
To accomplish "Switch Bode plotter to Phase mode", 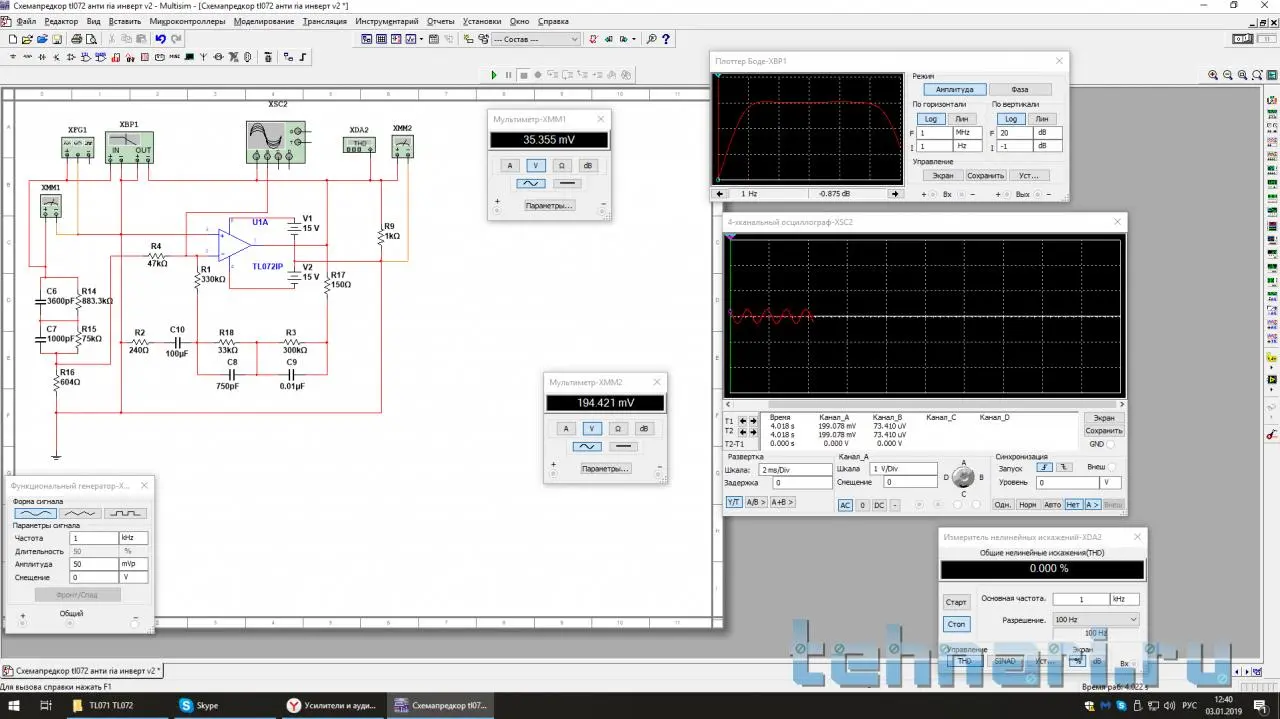I will [x=1019, y=90].
